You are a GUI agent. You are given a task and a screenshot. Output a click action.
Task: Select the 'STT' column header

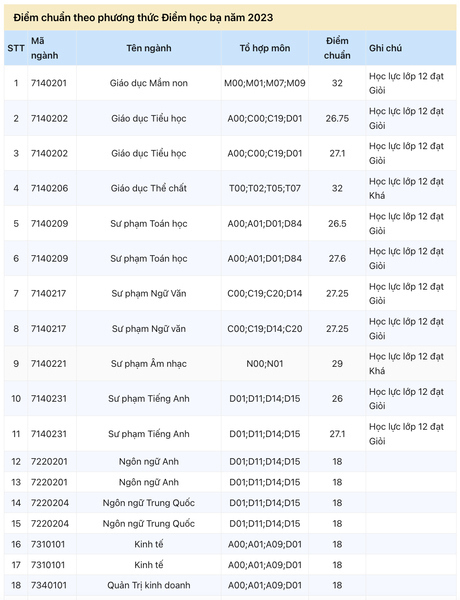(x=16, y=48)
